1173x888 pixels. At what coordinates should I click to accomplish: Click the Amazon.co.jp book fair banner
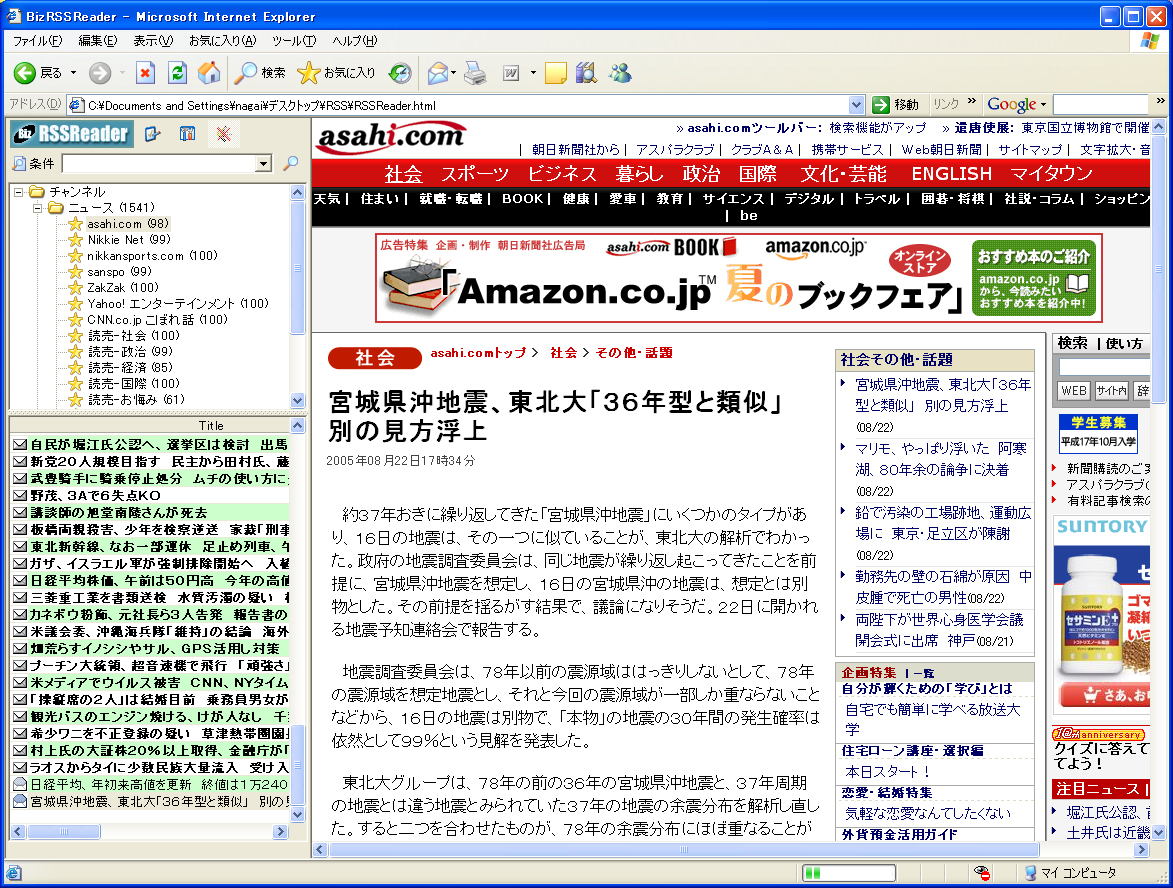(738, 278)
